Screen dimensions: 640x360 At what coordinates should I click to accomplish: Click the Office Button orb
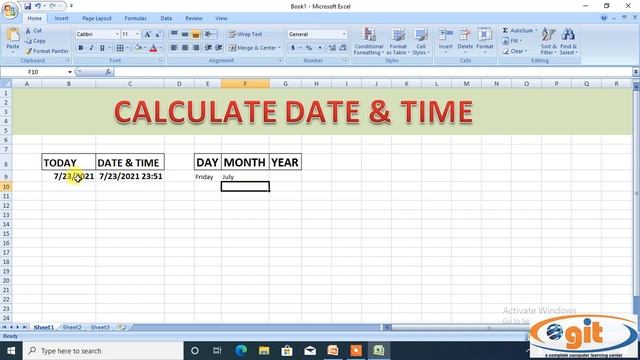pyautogui.click(x=10, y=11)
